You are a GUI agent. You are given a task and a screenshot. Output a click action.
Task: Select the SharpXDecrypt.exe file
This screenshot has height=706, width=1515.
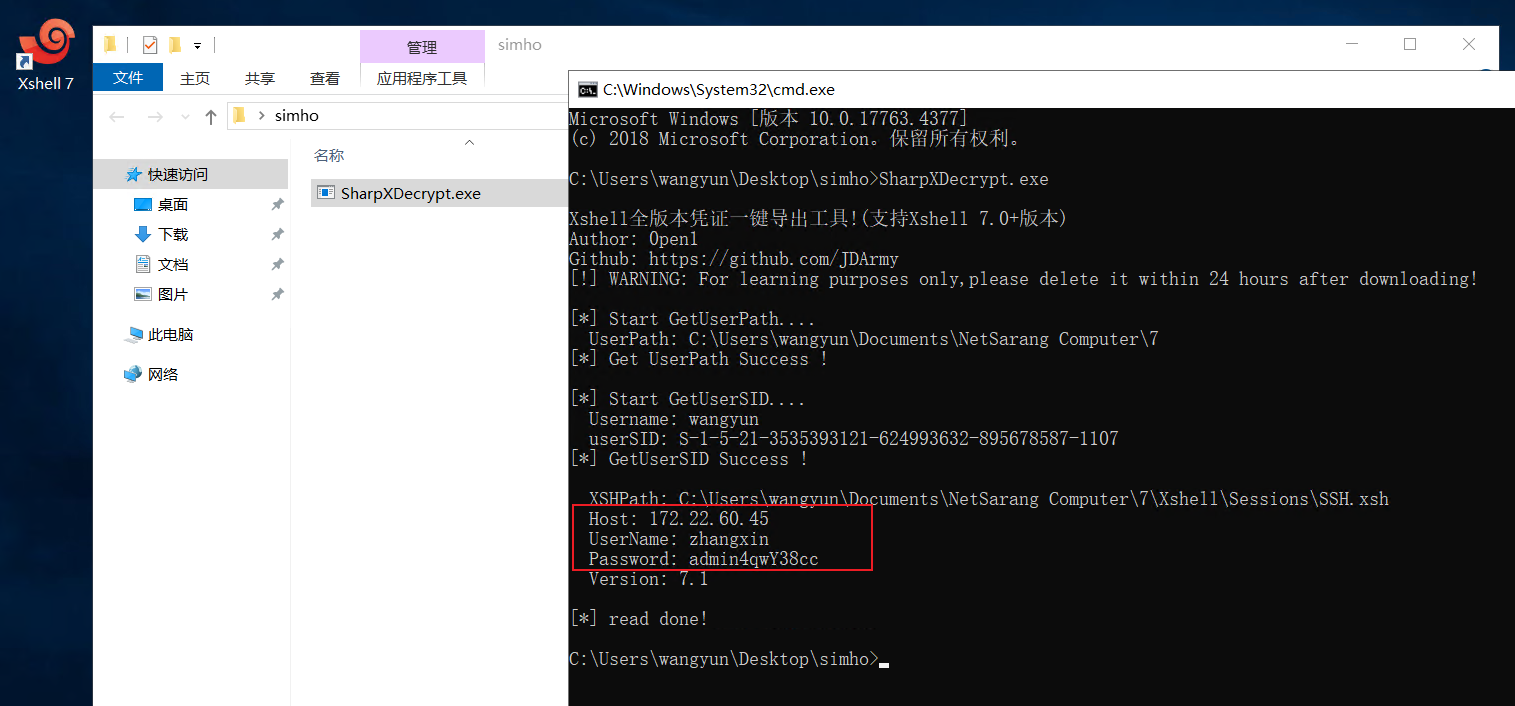click(x=438, y=193)
